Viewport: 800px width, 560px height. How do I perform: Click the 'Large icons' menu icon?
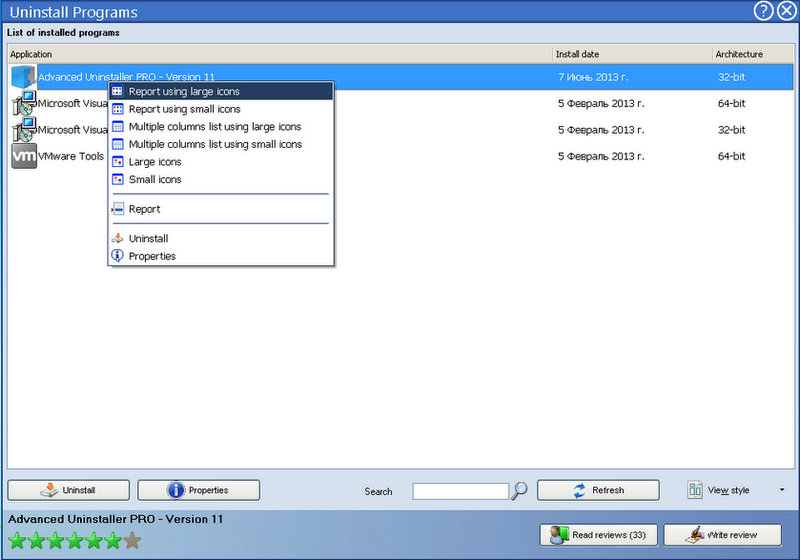pos(118,162)
